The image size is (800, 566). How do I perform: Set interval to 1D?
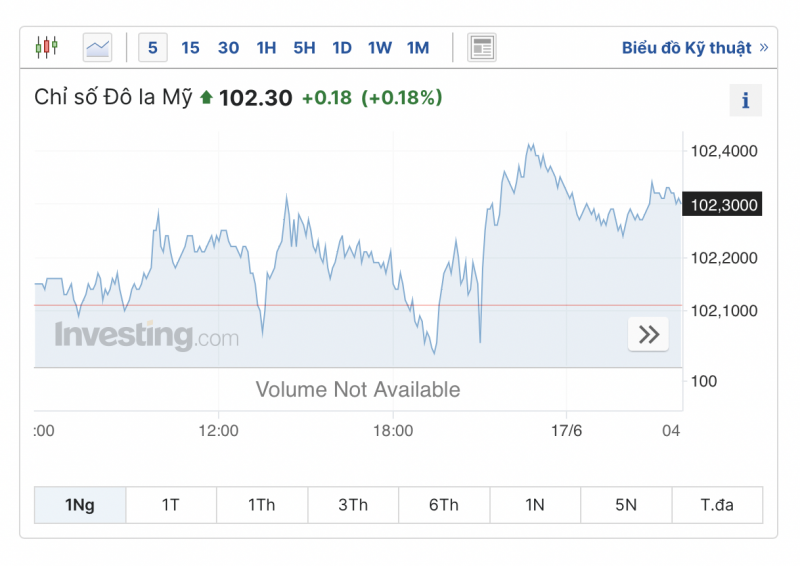click(x=342, y=47)
